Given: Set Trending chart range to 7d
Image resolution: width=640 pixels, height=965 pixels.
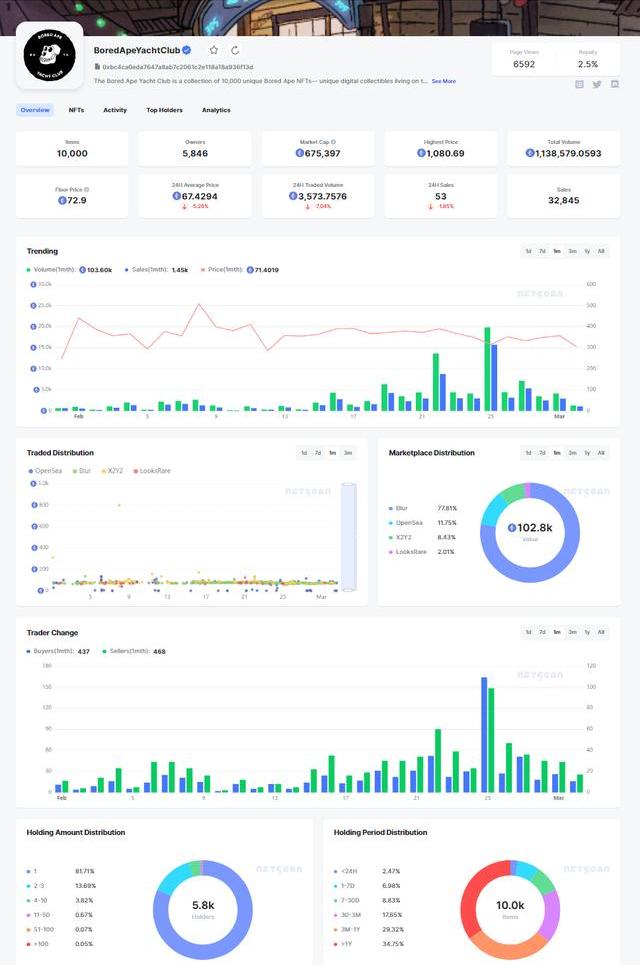Looking at the screenshot, I should [x=542, y=251].
